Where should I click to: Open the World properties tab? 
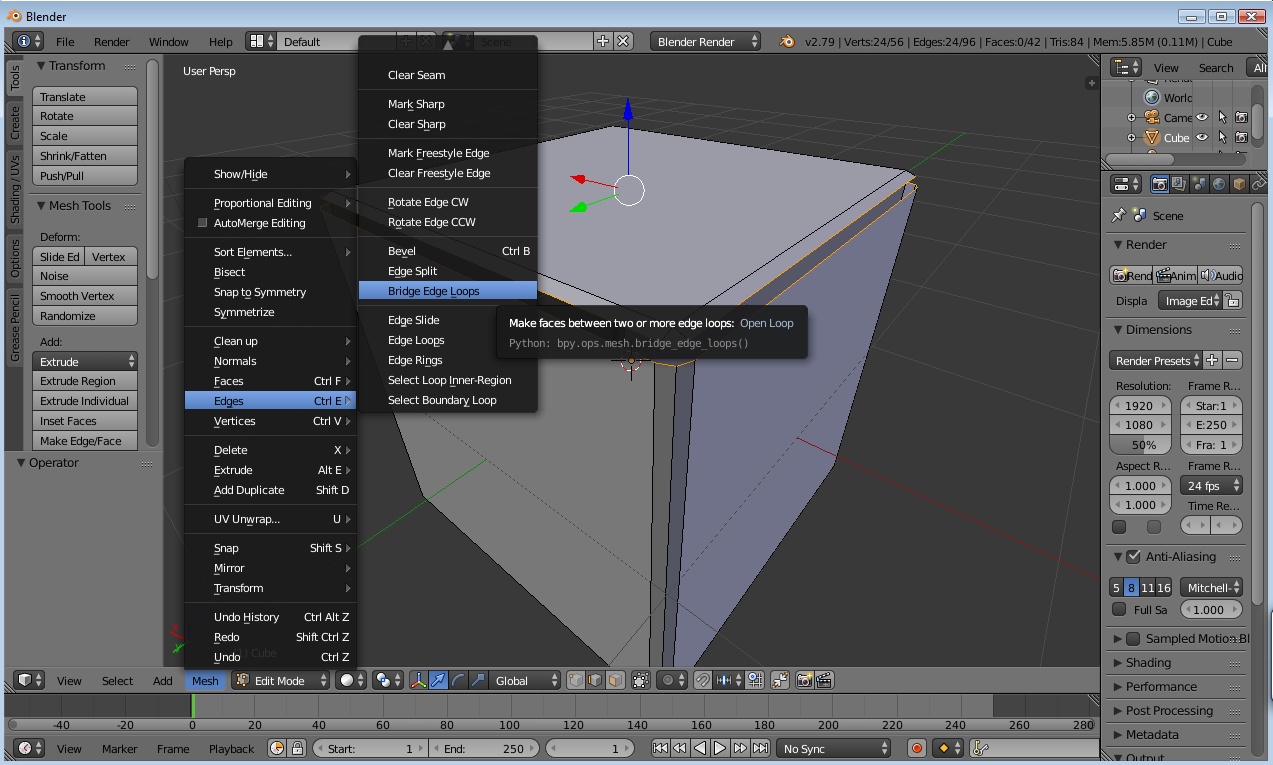click(1219, 184)
